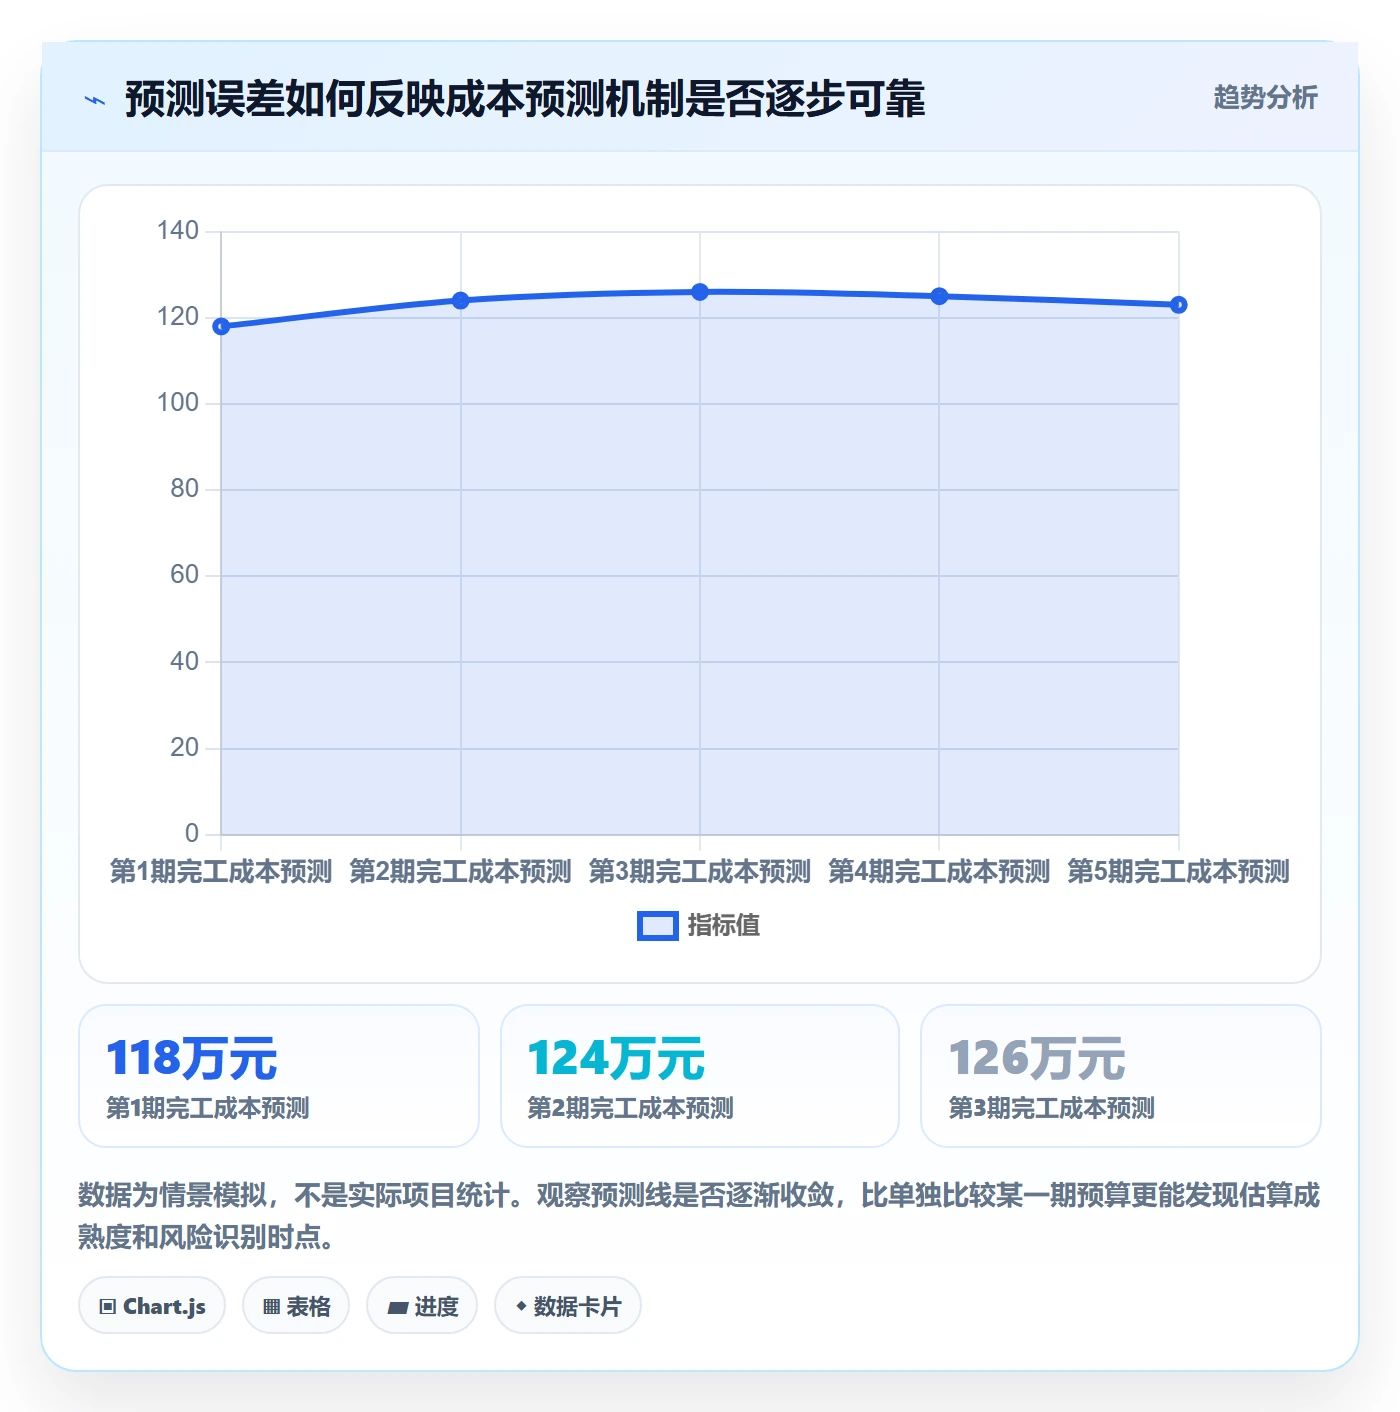Toggle the 指标值 legend color box
The width and height of the screenshot is (1400, 1412).
click(x=657, y=926)
